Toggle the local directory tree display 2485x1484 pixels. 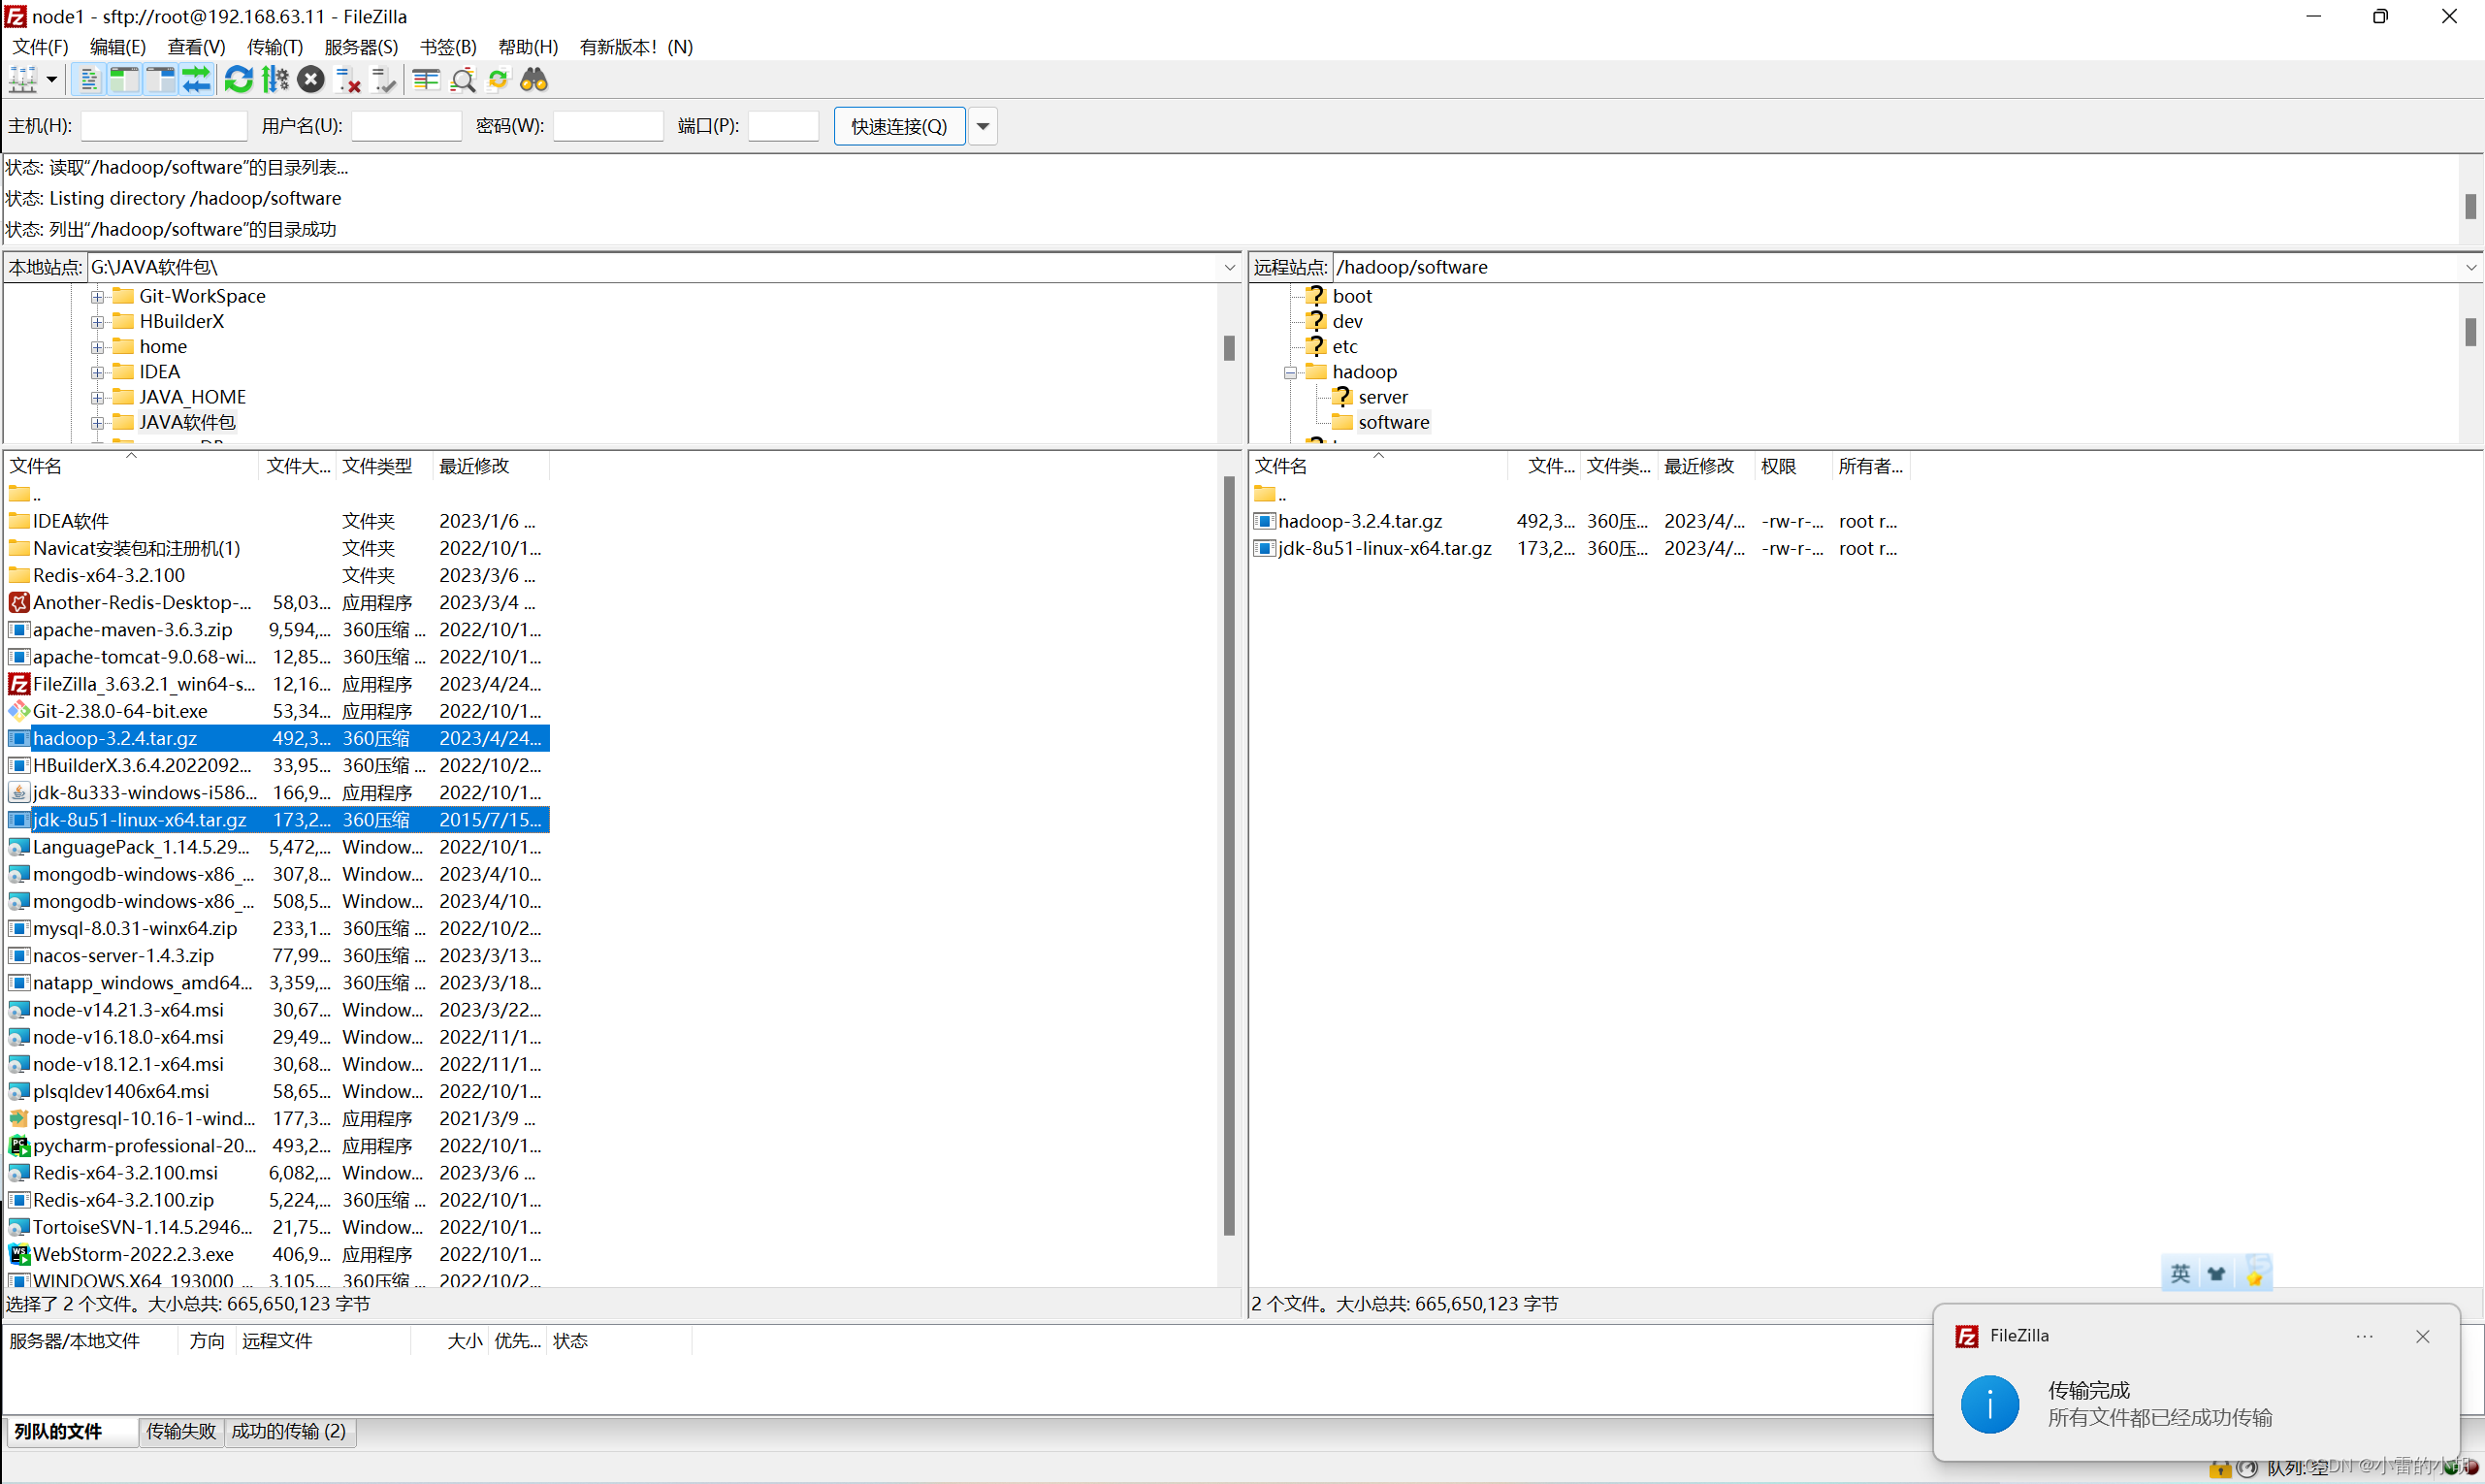click(124, 80)
